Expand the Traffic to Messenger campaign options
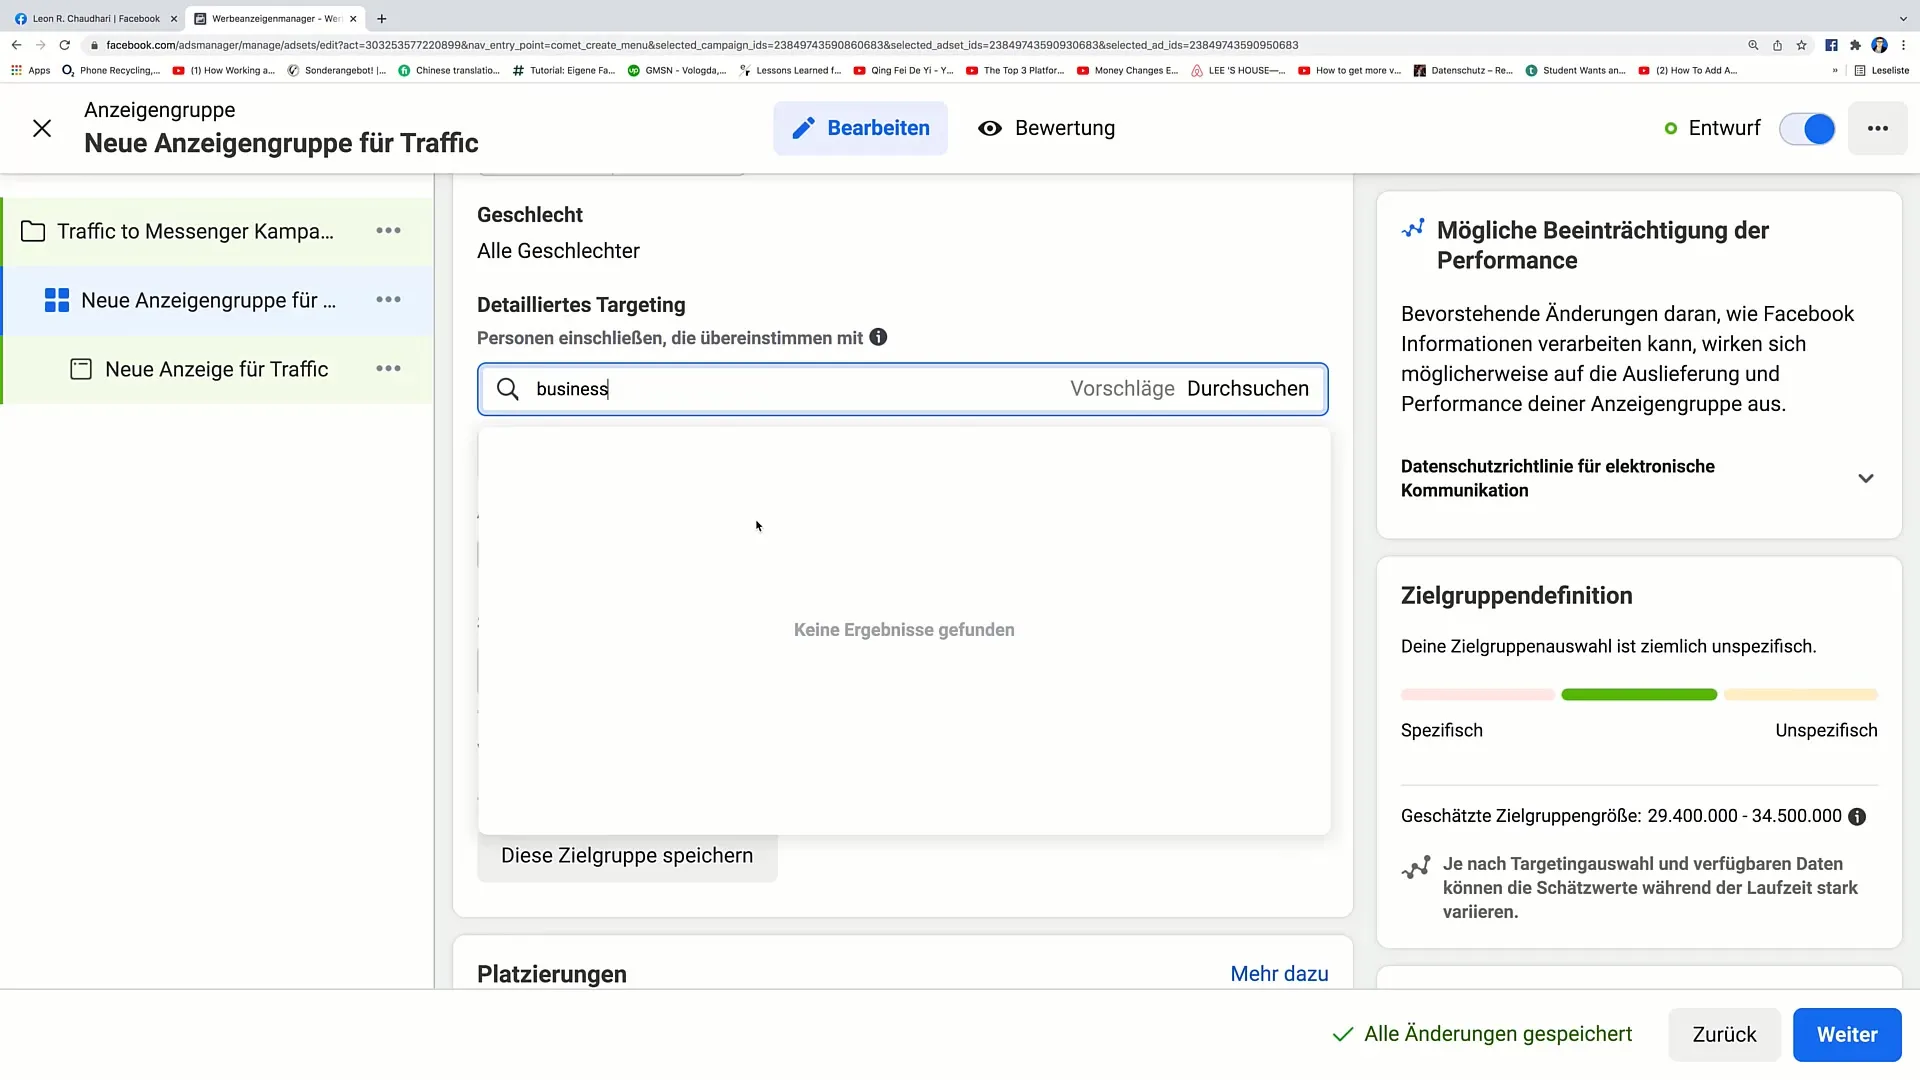The image size is (1920, 1080). (x=388, y=231)
